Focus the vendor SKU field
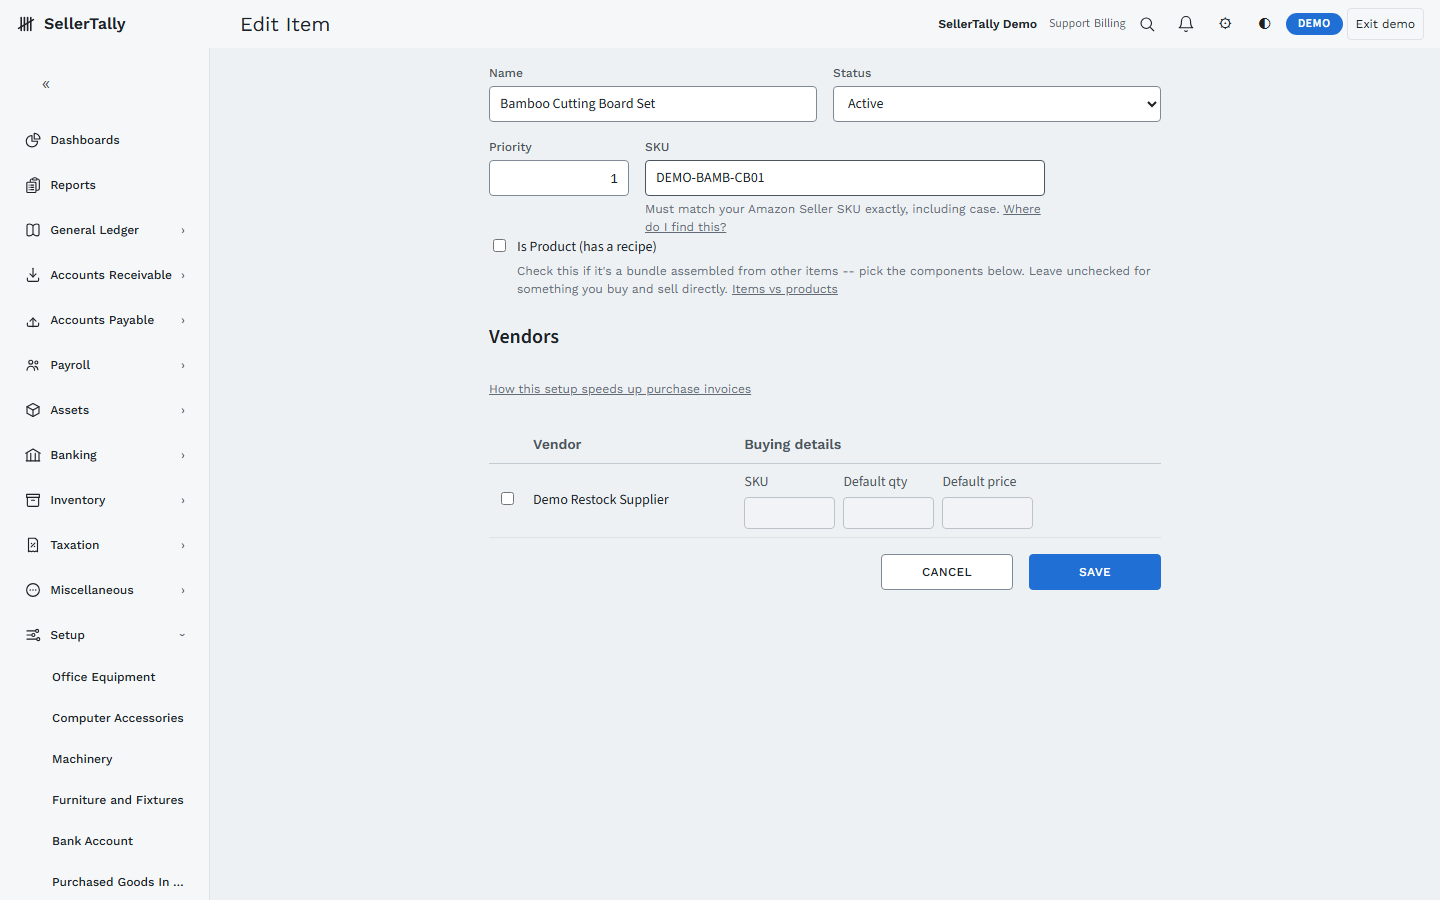 [789, 513]
